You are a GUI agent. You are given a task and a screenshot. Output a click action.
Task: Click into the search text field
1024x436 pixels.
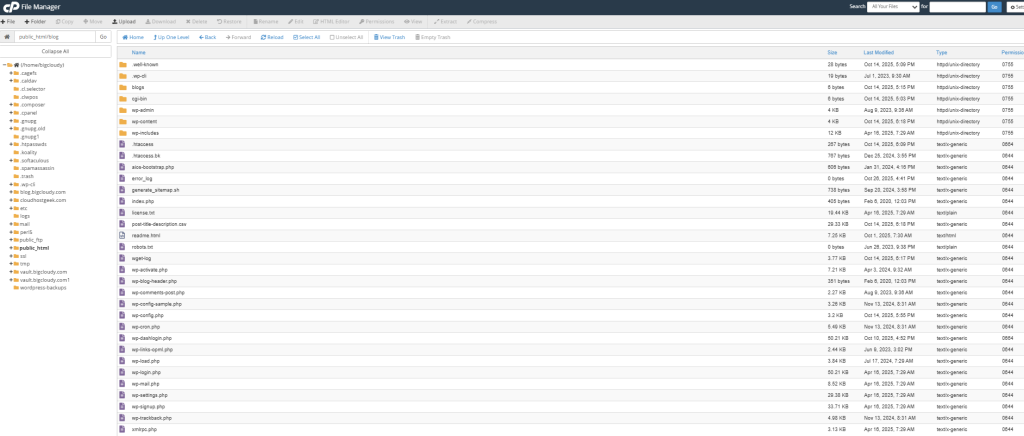(x=957, y=6)
